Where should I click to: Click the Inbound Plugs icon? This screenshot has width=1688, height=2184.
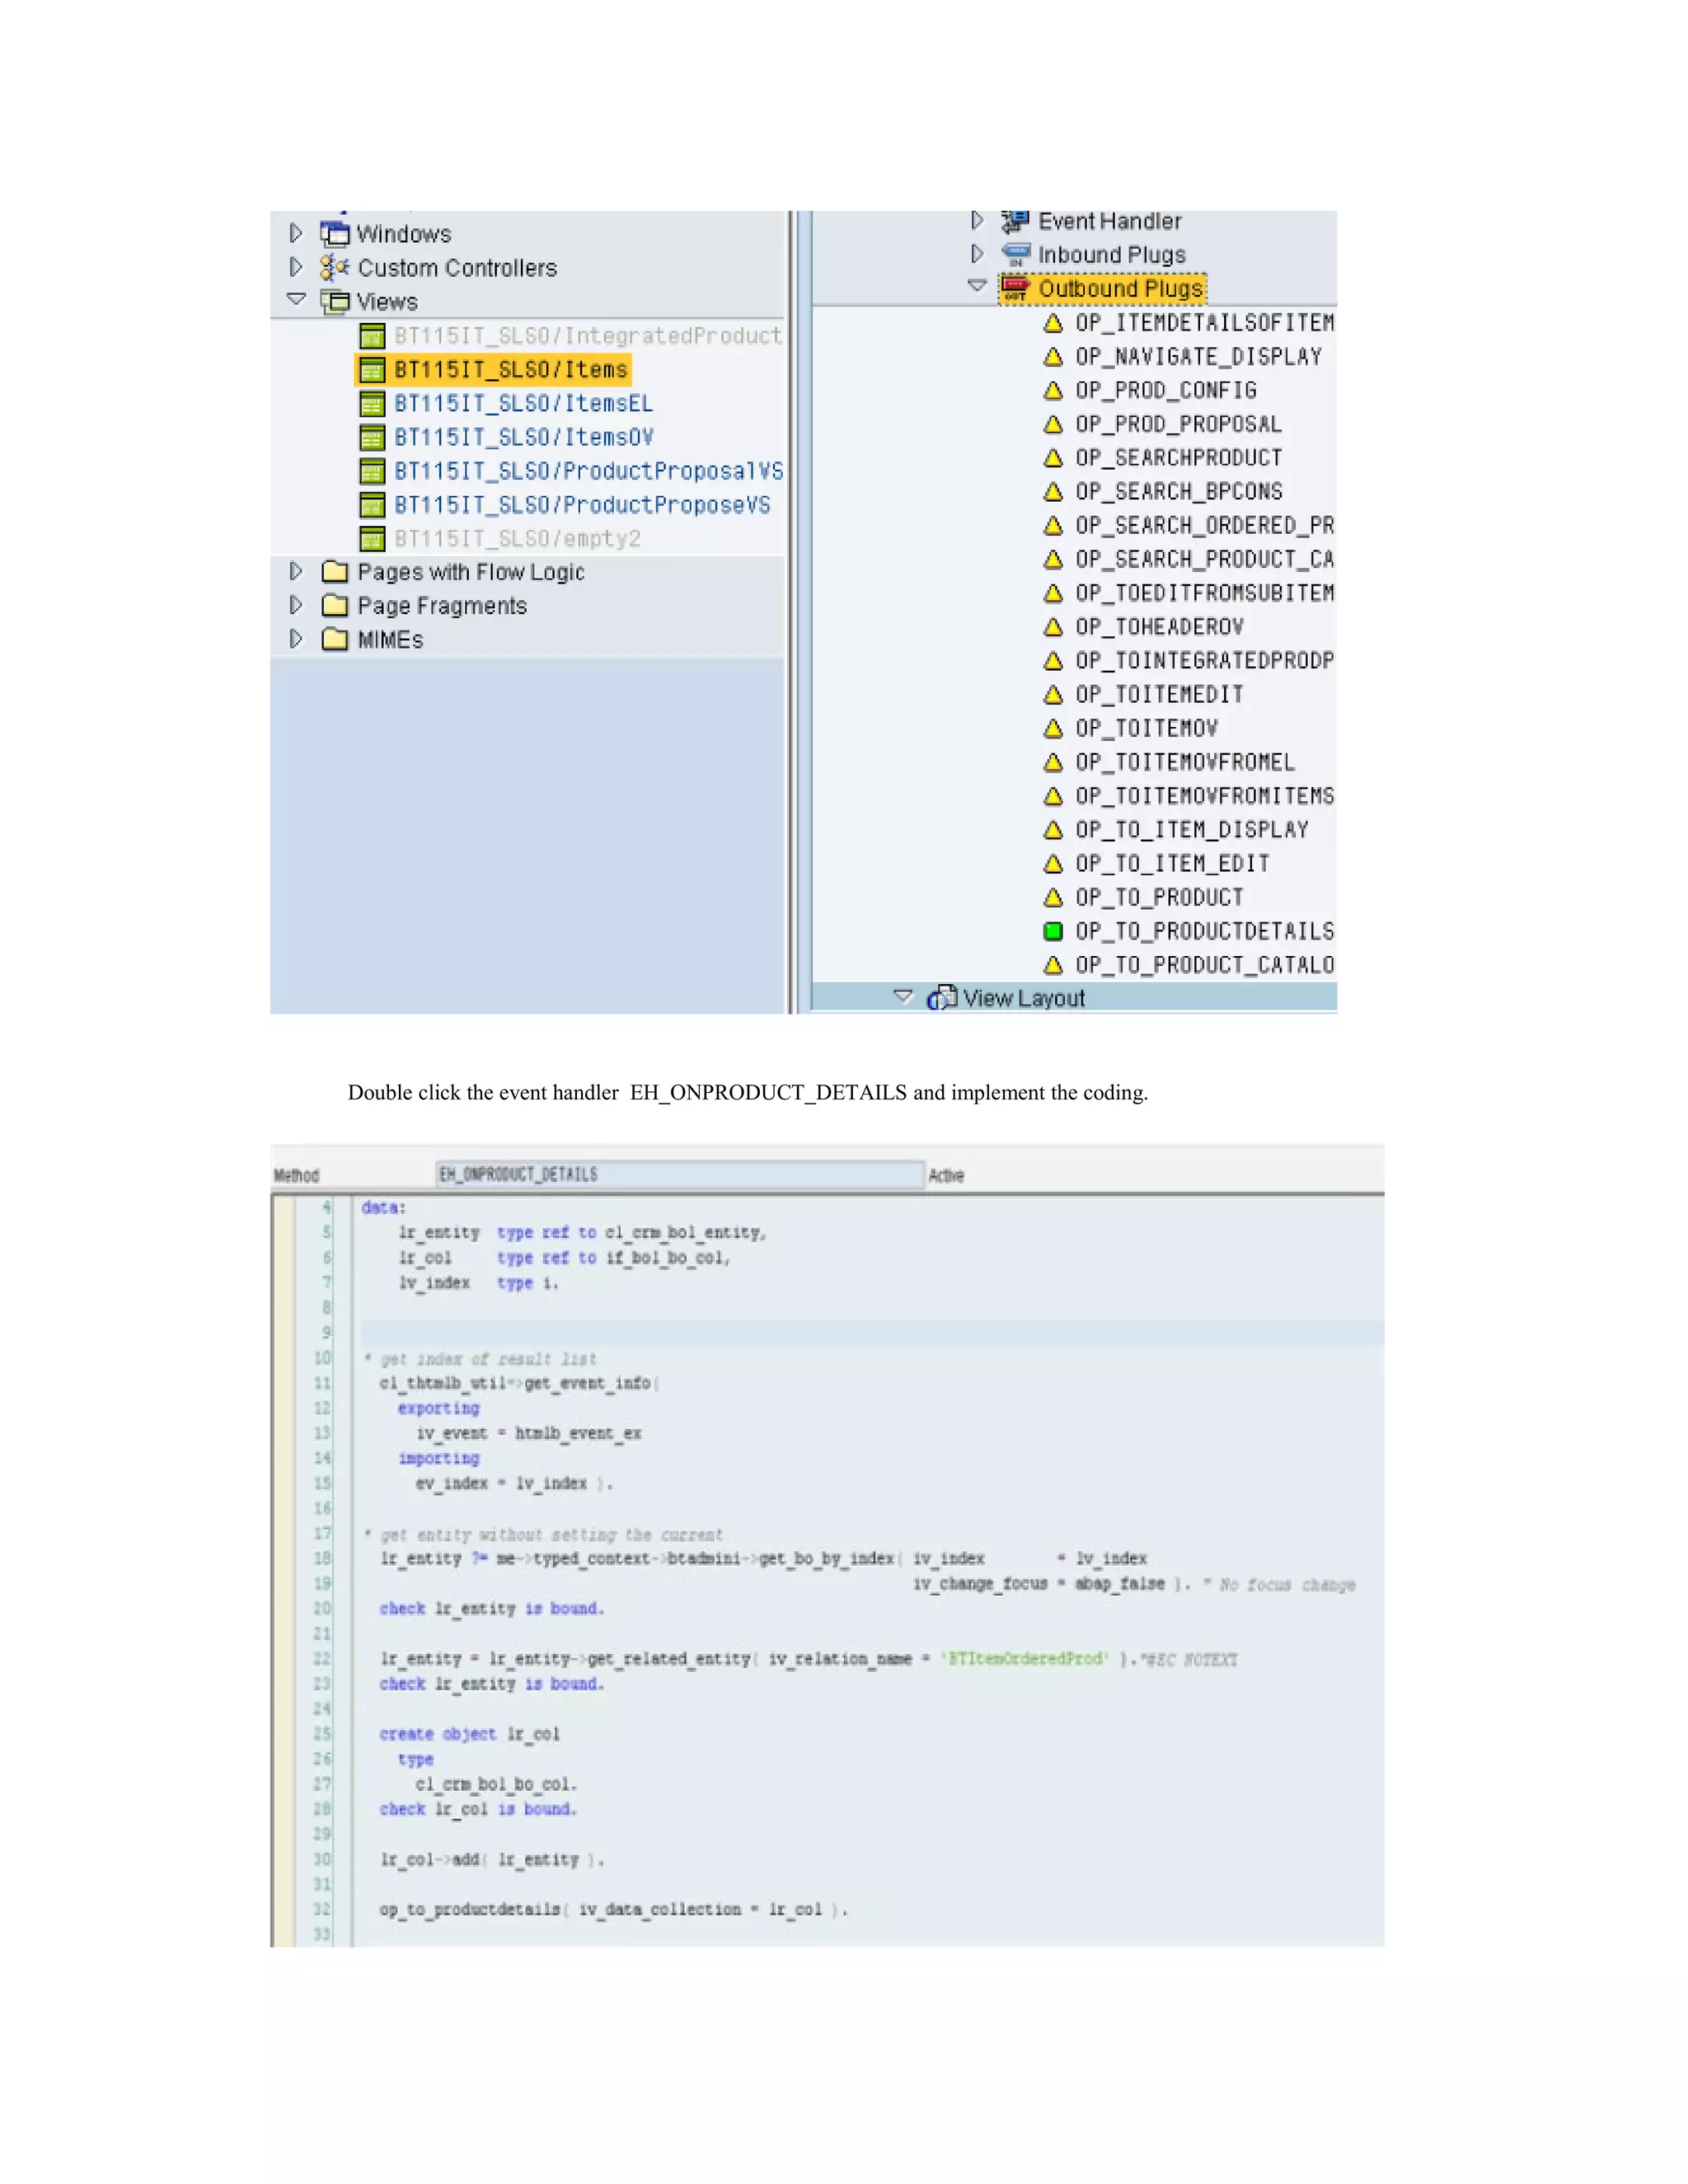click(1016, 255)
